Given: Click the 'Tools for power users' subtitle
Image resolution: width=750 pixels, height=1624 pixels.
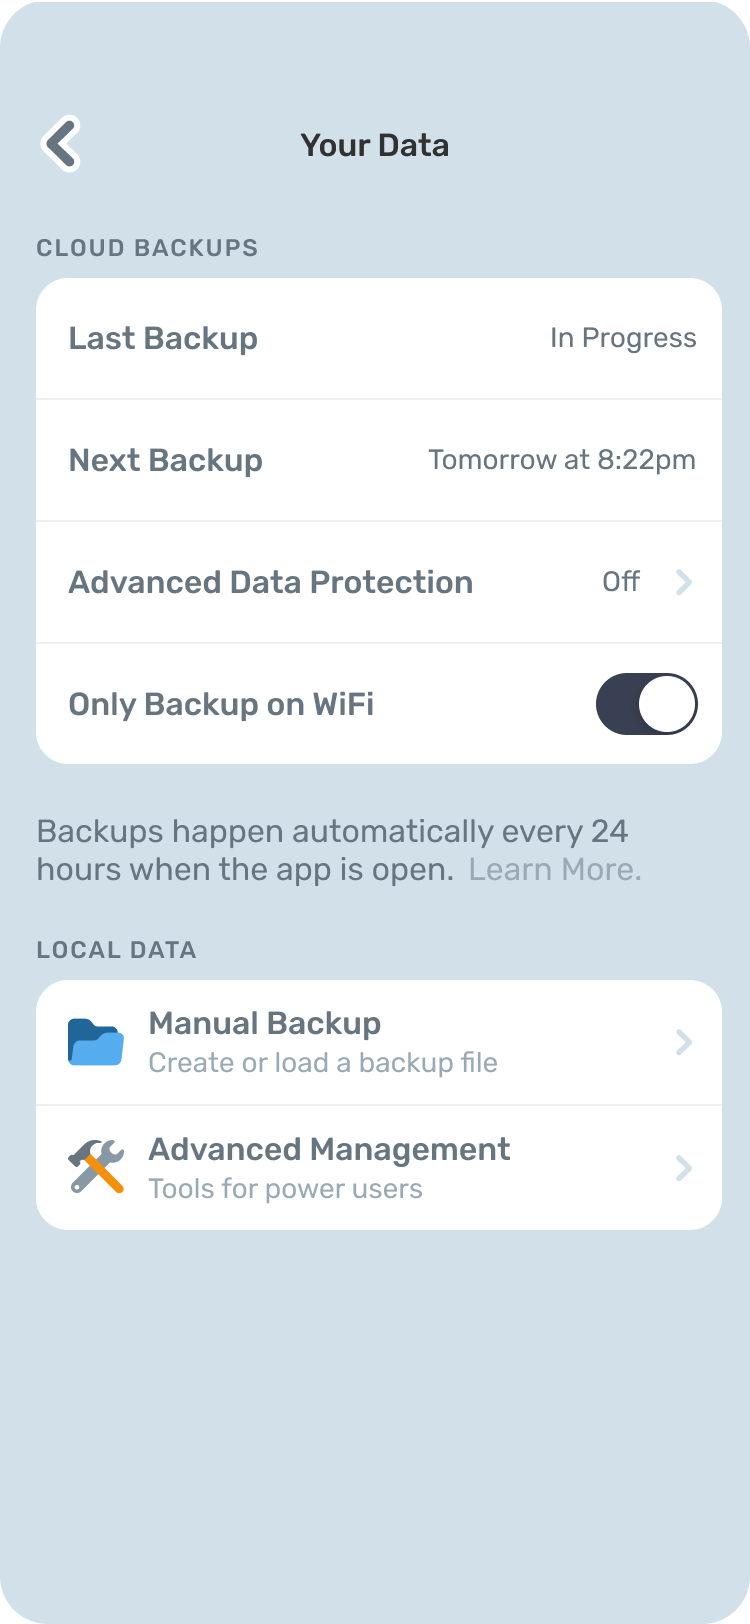Looking at the screenshot, I should (x=286, y=1188).
